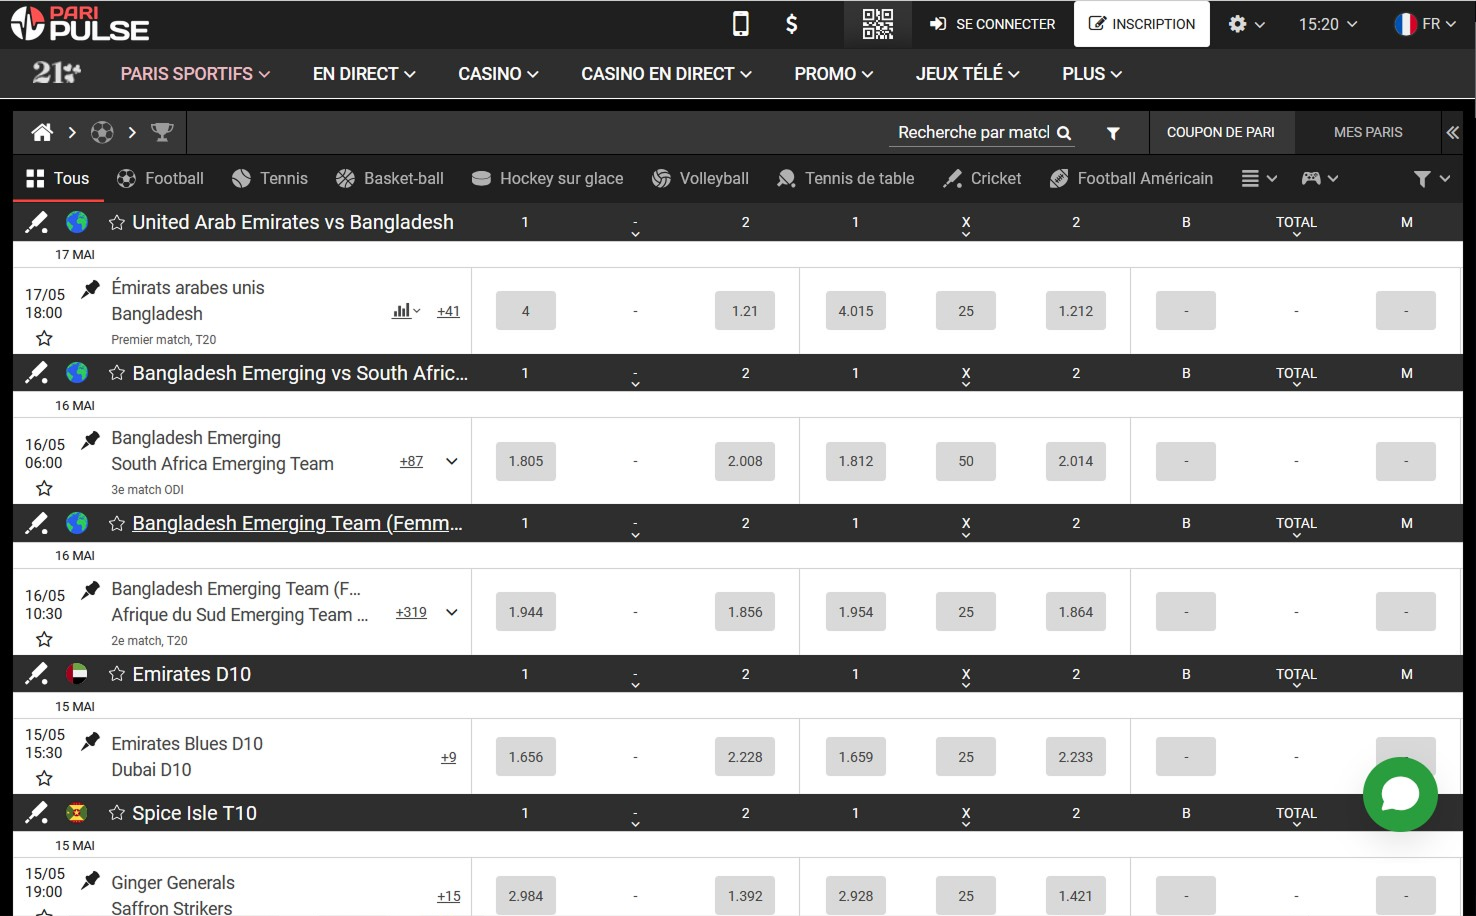The width and height of the screenshot is (1476, 916).
Task: Click the INSCRIPTION button
Action: pyautogui.click(x=1141, y=24)
